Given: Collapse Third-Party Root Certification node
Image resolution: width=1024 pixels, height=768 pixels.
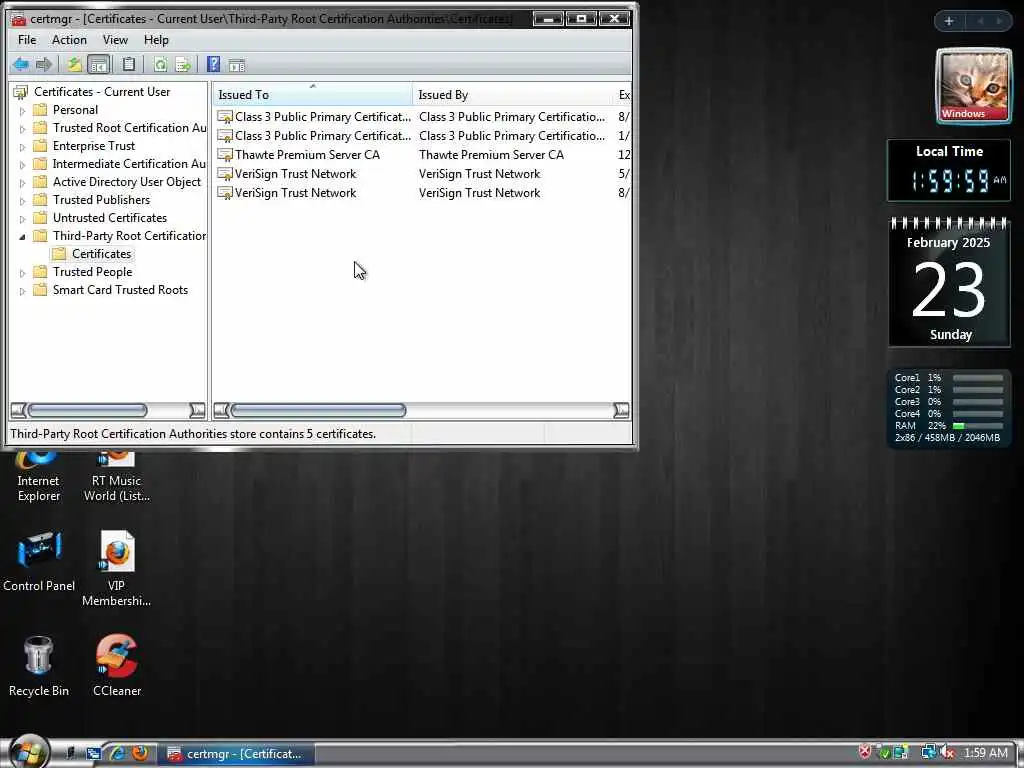Looking at the screenshot, I should (22, 236).
